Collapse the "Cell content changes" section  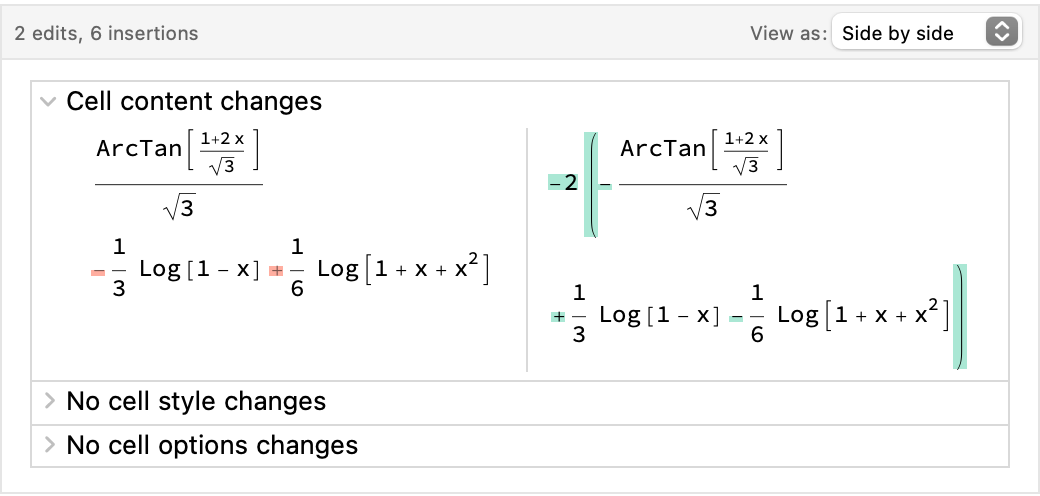(47, 101)
